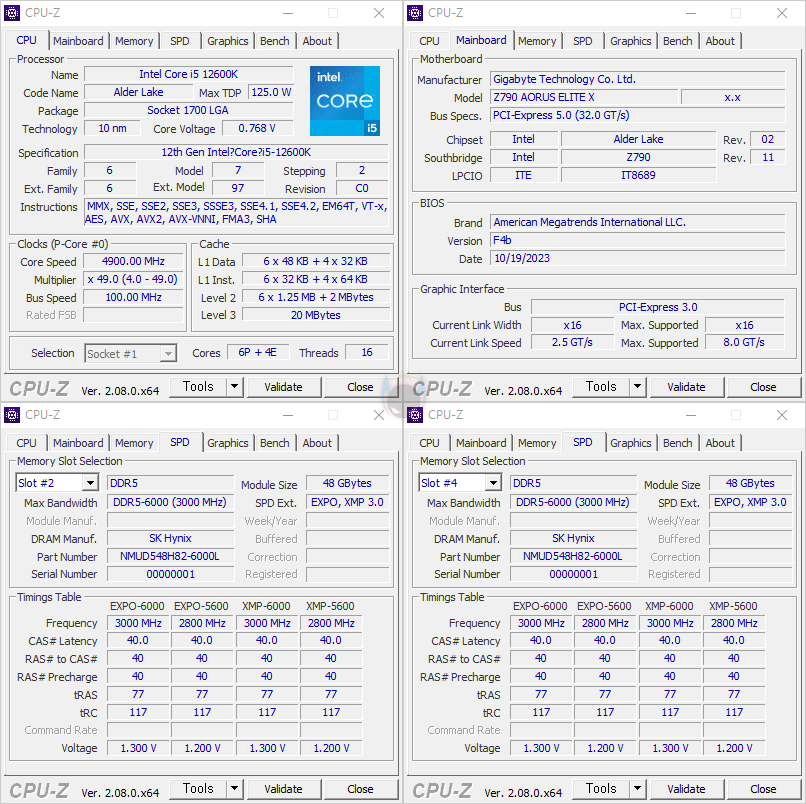Viewport: 806px width, 804px height.
Task: Open Tools dropdown arrow in the Slot #4 window
Action: click(637, 789)
